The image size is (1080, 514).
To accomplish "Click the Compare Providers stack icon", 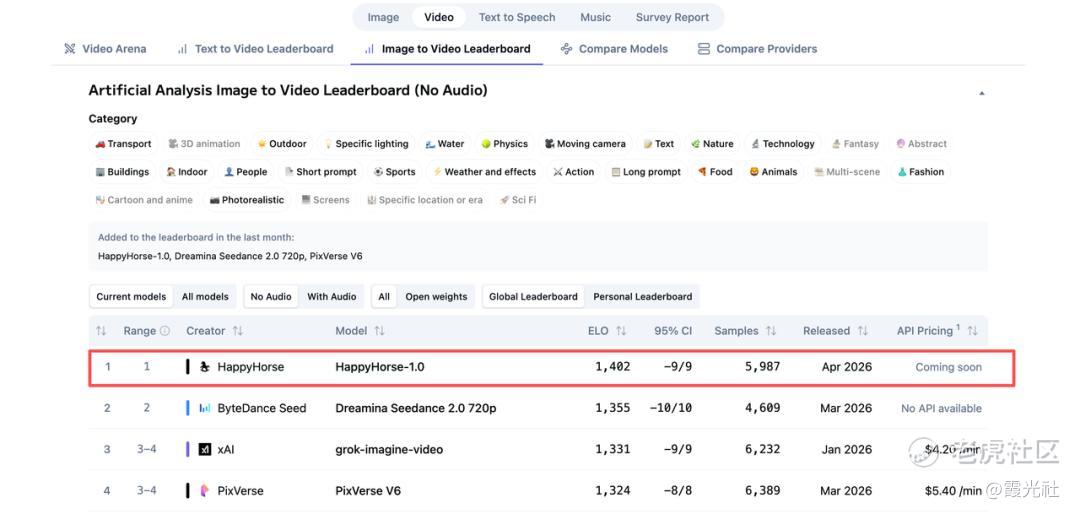I will (704, 49).
